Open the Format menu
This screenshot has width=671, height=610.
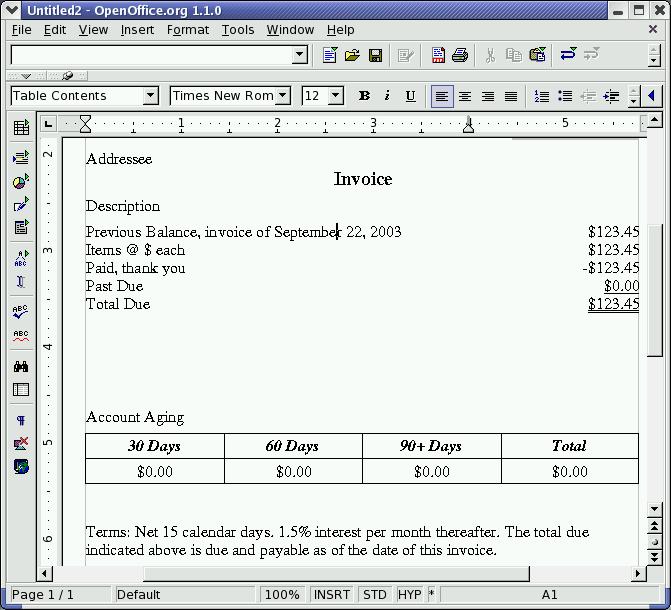(x=188, y=30)
